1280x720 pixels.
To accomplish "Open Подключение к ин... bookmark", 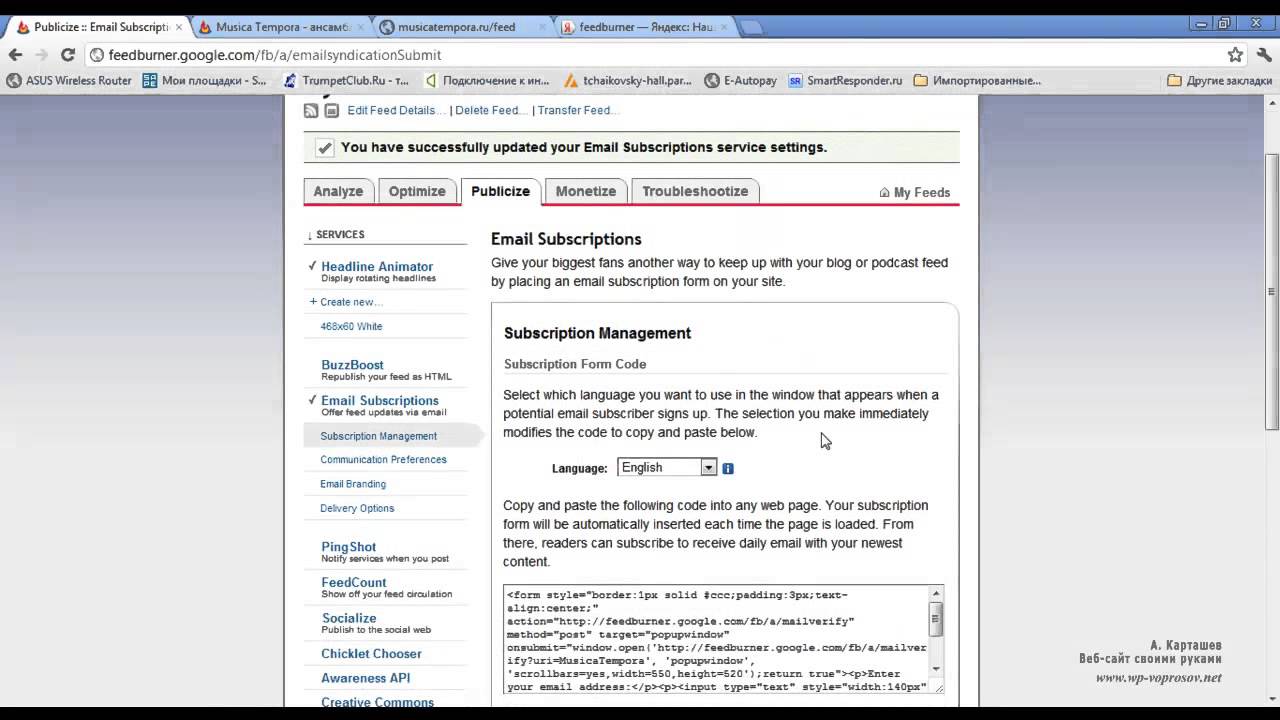I will (486, 80).
